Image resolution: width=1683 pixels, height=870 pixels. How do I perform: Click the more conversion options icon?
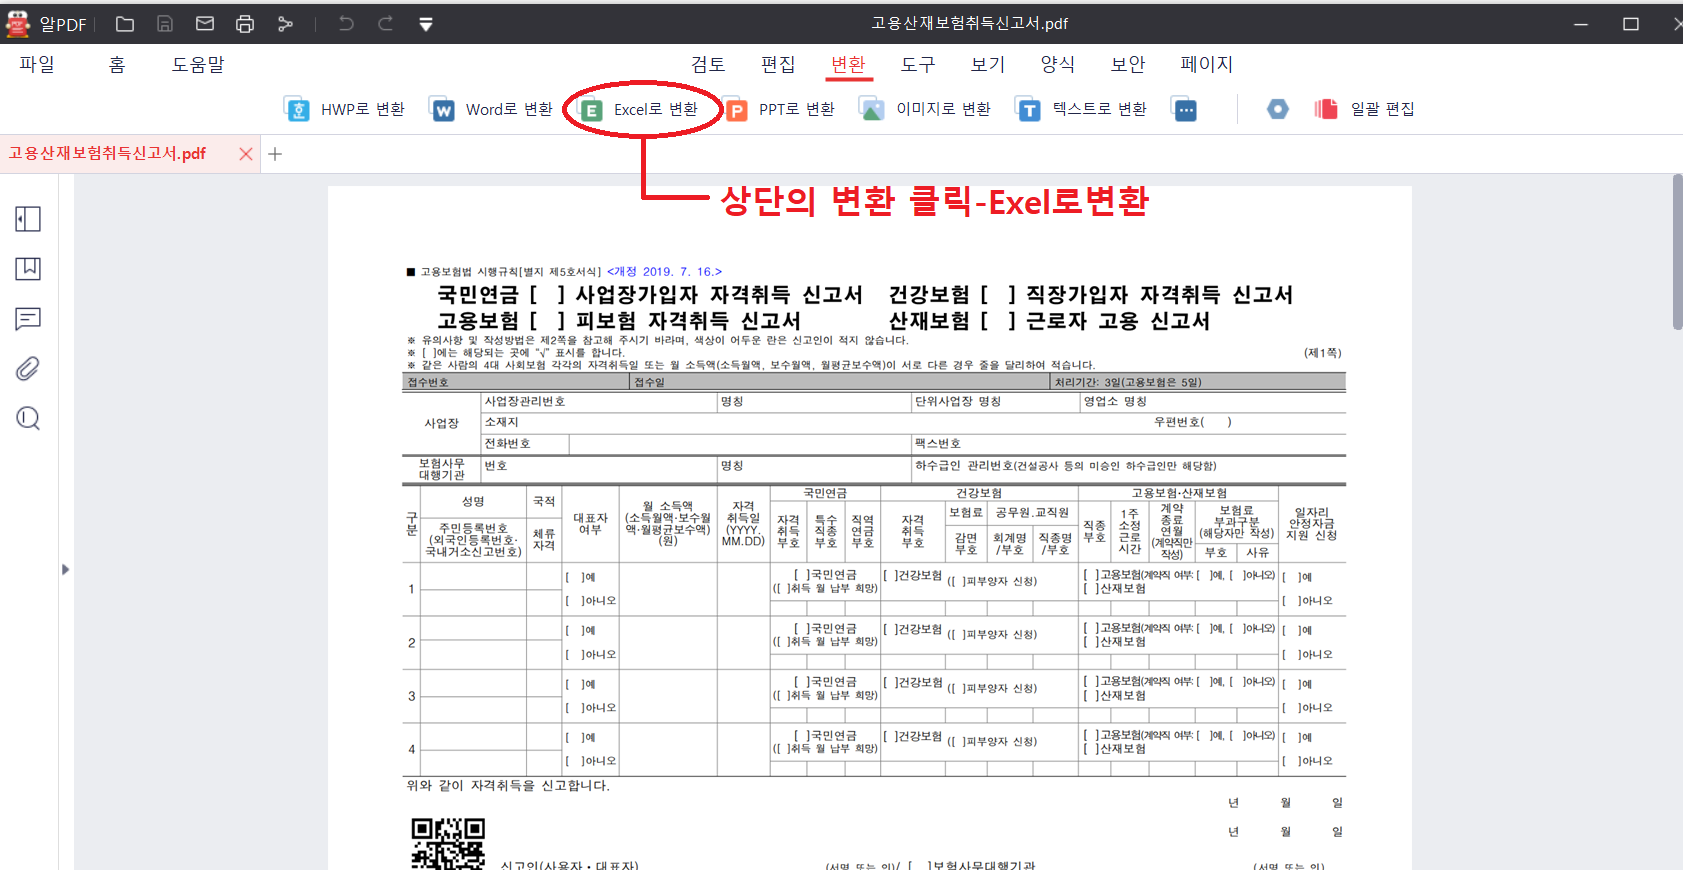coord(1185,110)
